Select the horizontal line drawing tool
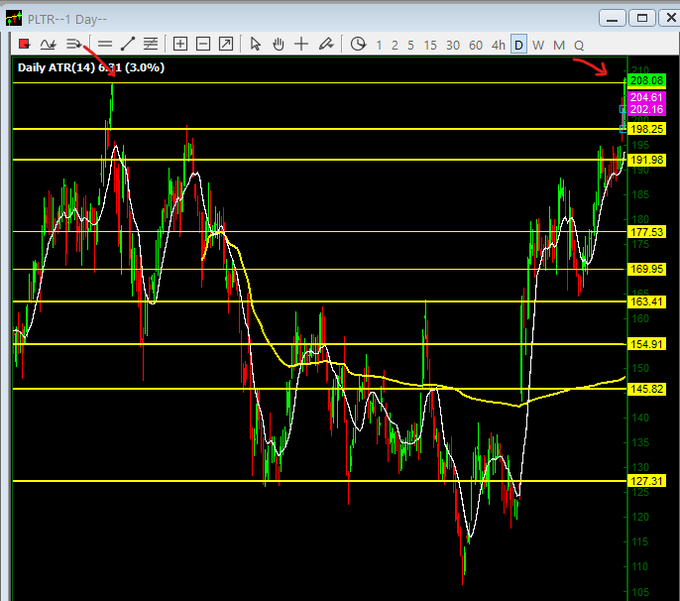This screenshot has height=601, width=680. point(105,44)
